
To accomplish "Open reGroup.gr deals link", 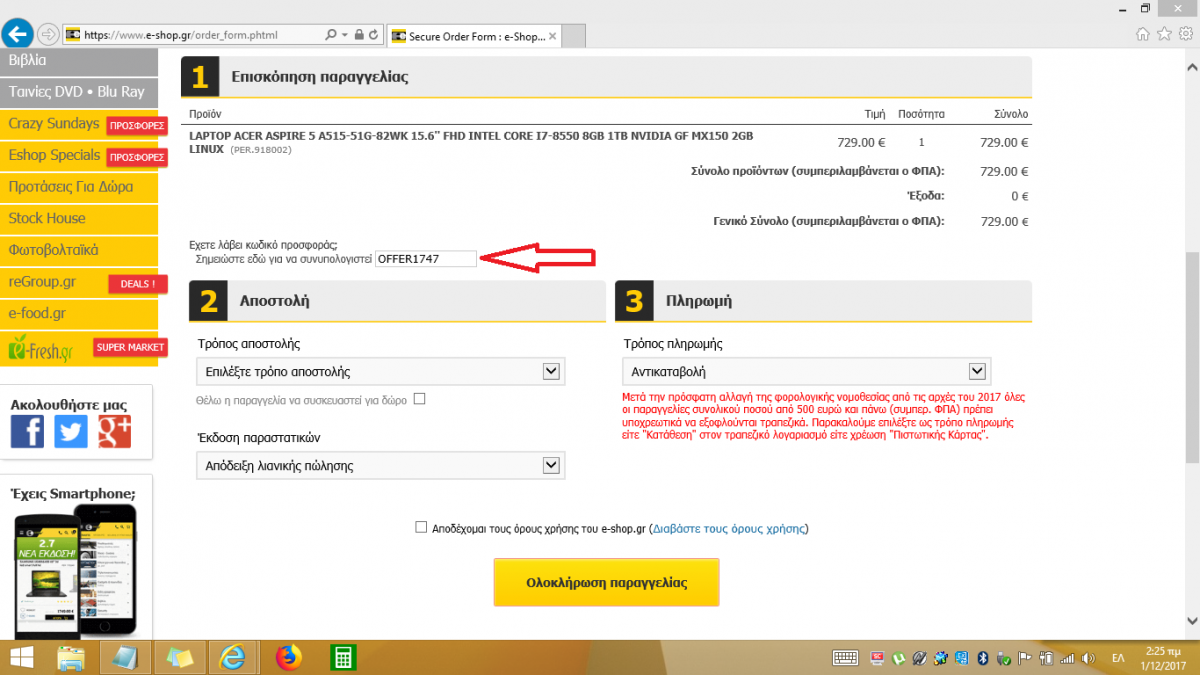I will [x=79, y=282].
